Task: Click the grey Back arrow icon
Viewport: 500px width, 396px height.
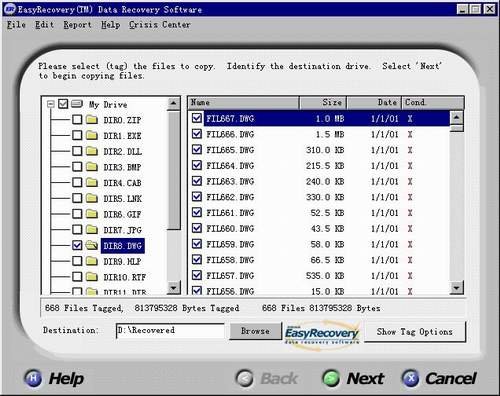Action: click(245, 378)
